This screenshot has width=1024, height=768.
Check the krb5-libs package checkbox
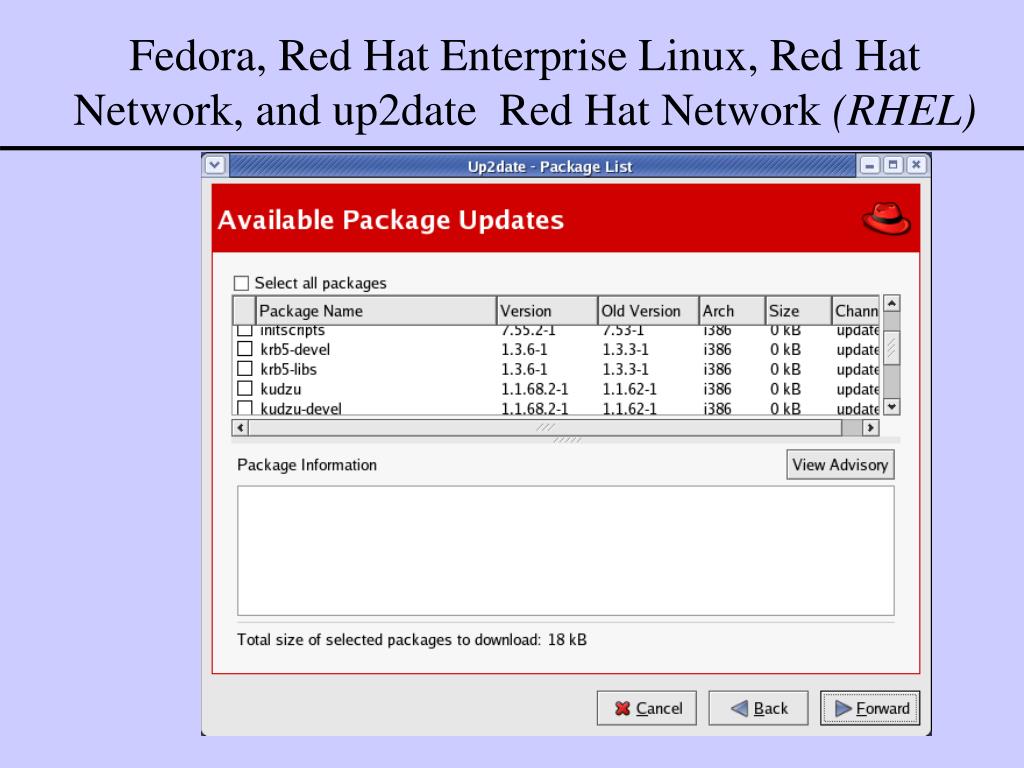pos(245,368)
